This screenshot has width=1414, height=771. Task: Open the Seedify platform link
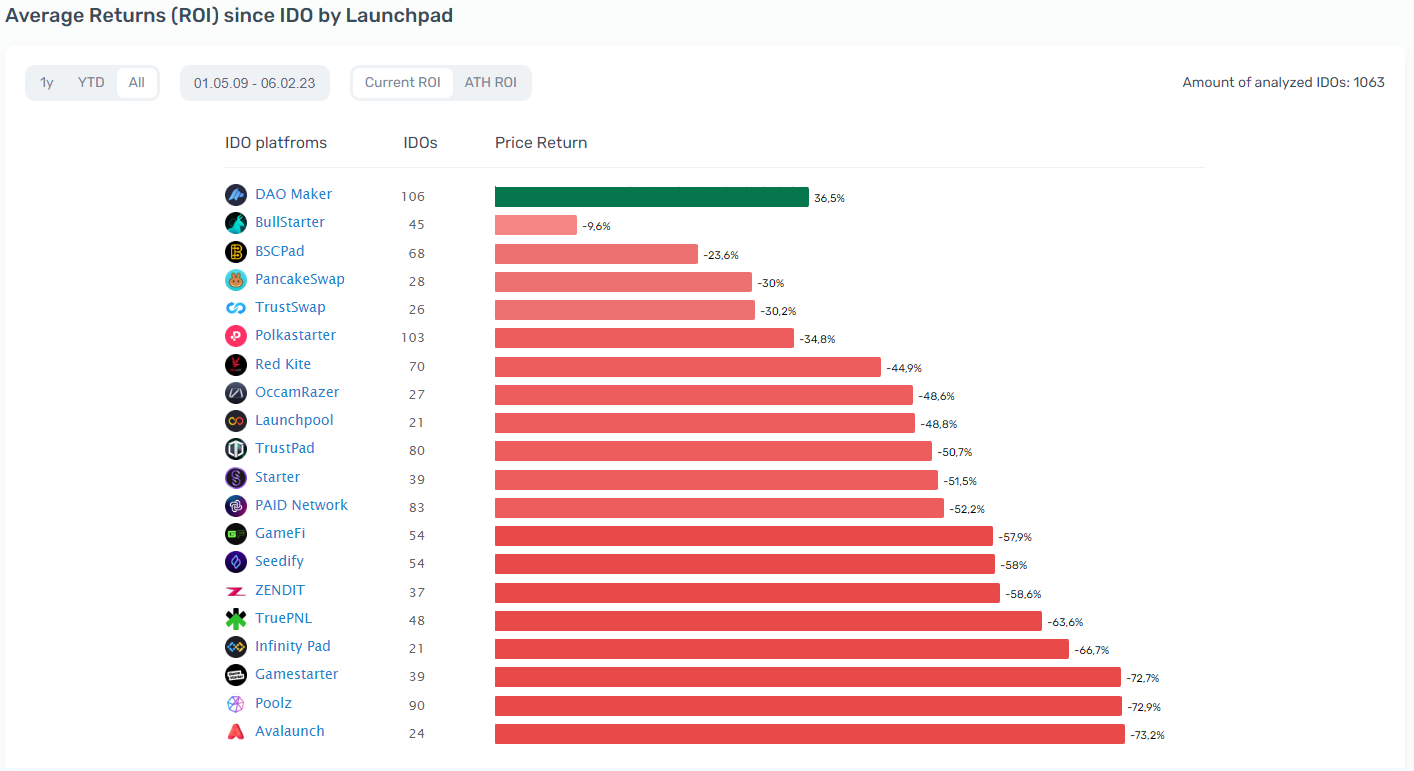click(279, 561)
